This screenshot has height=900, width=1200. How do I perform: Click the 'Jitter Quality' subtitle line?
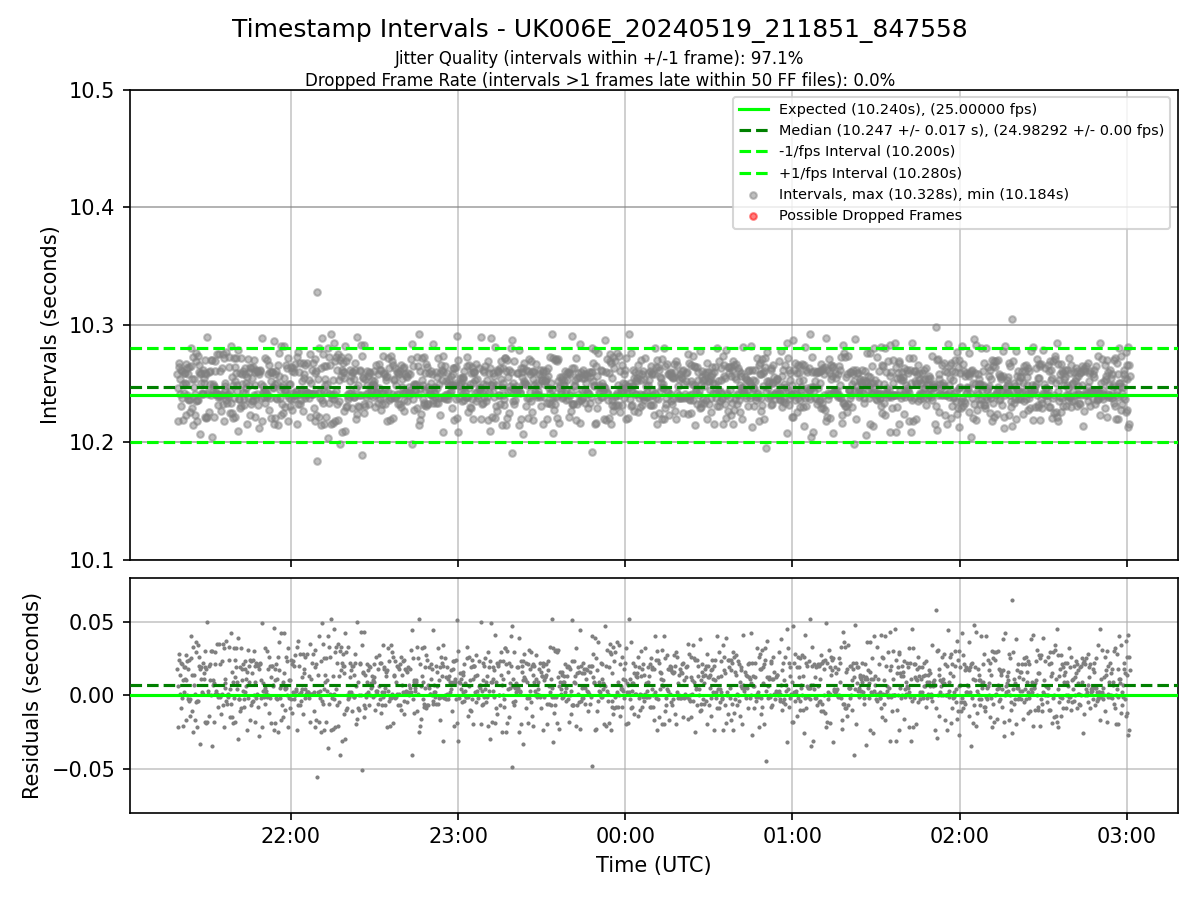click(600, 59)
